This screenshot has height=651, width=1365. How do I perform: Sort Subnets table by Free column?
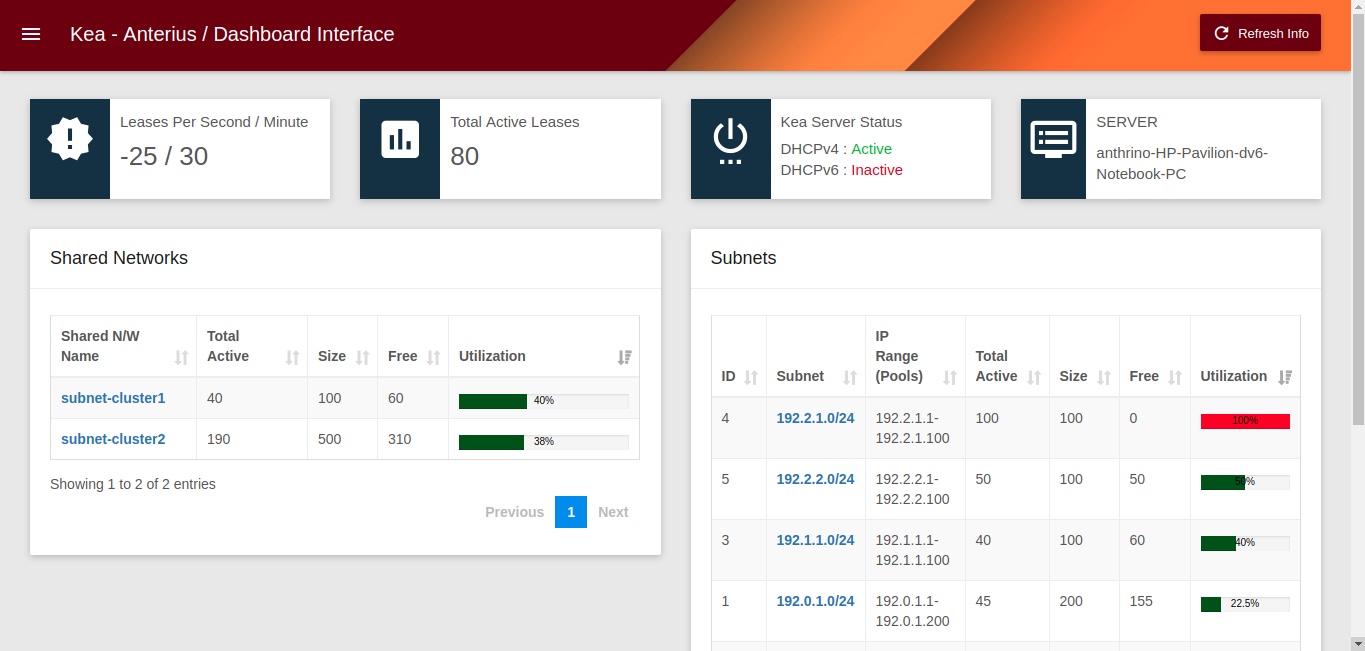[x=1155, y=356]
